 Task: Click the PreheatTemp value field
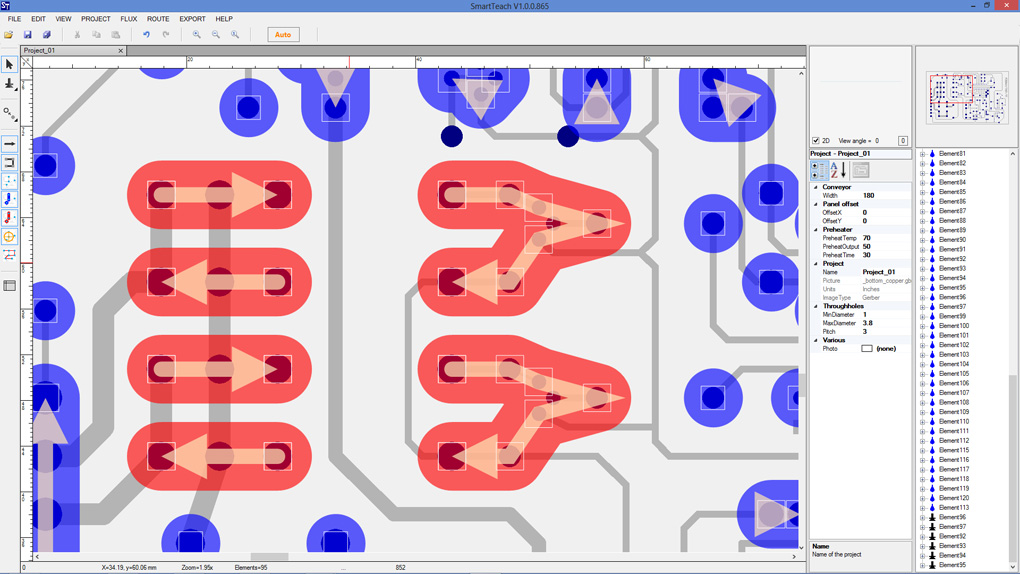885,238
